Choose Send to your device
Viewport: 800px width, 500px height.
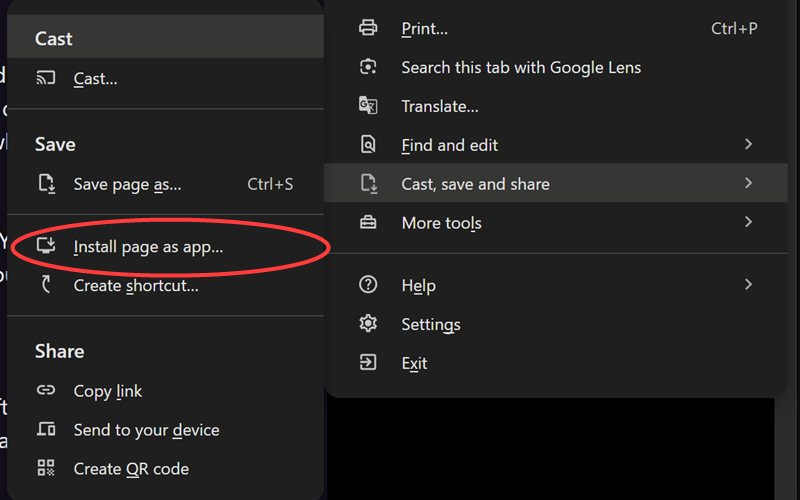coord(165,430)
